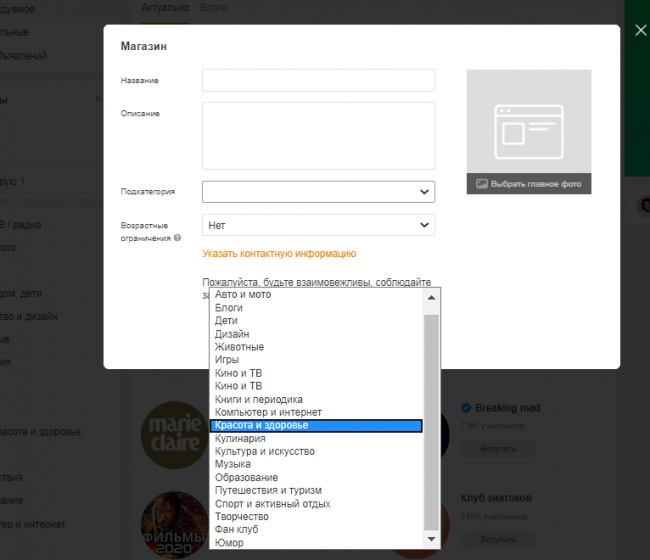This screenshot has height=560, width=650.
Task: Click the help icon beside Возрастные ограничения
Action: 177,238
